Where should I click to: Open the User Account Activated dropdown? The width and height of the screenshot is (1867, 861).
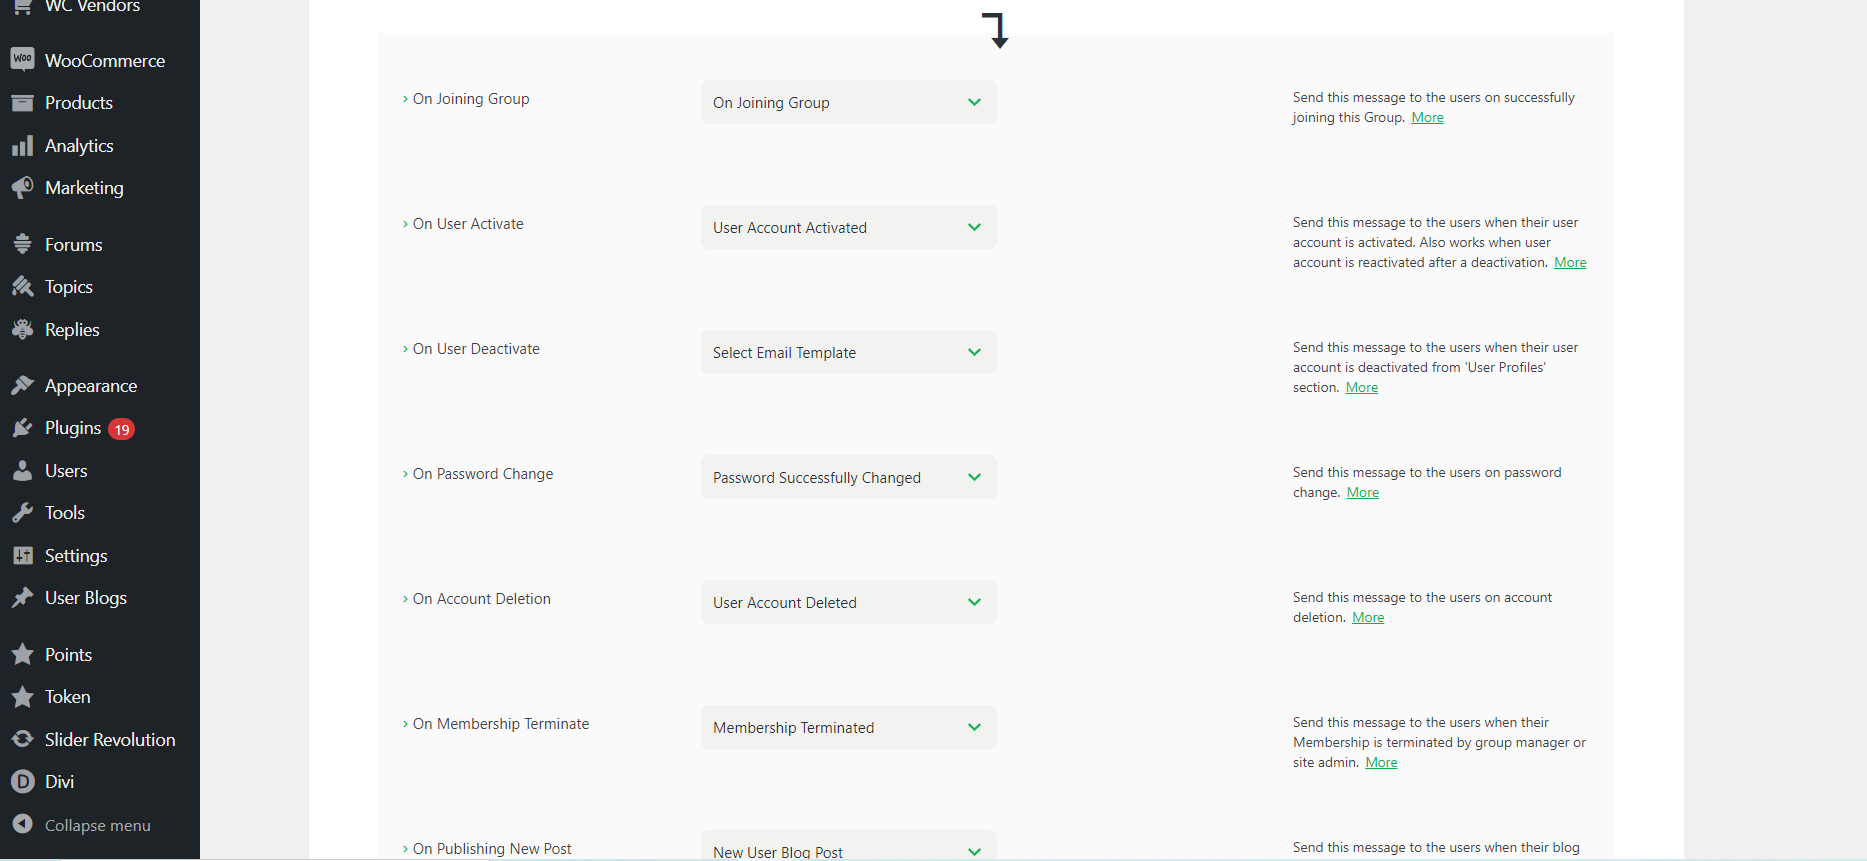coord(848,228)
